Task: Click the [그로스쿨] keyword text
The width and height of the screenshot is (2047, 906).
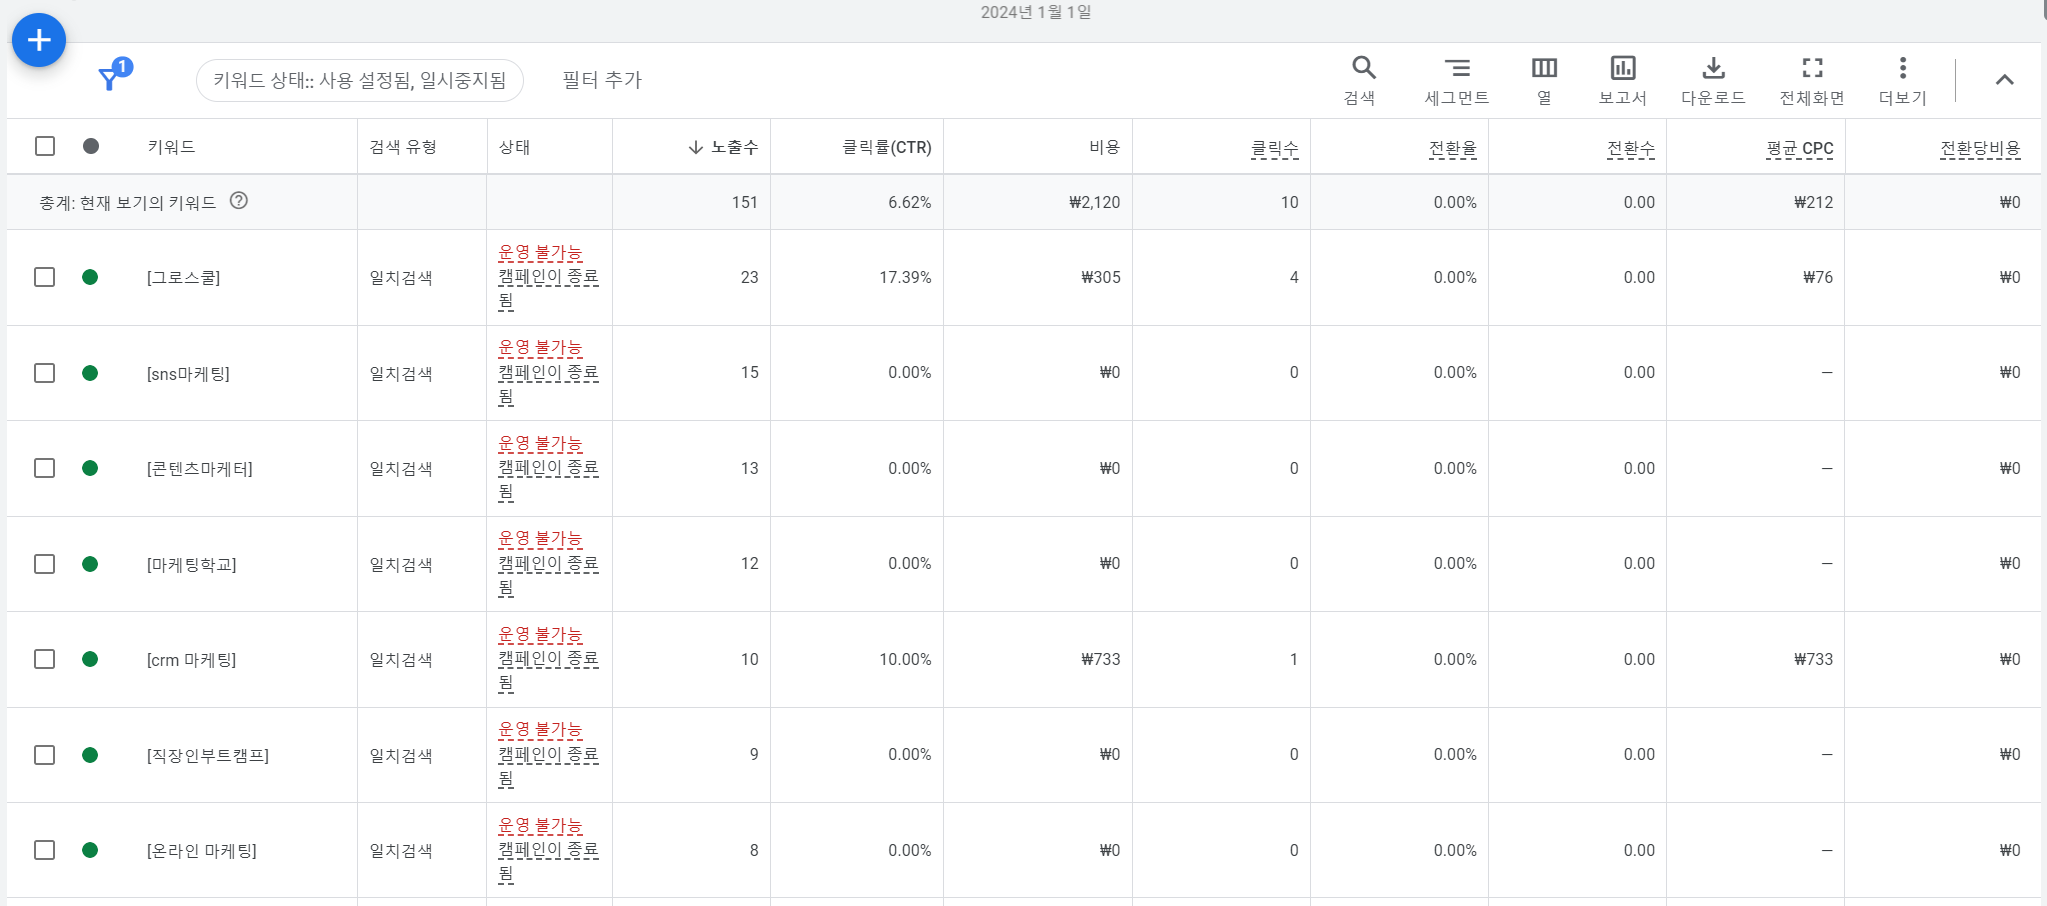Action: [x=184, y=277]
